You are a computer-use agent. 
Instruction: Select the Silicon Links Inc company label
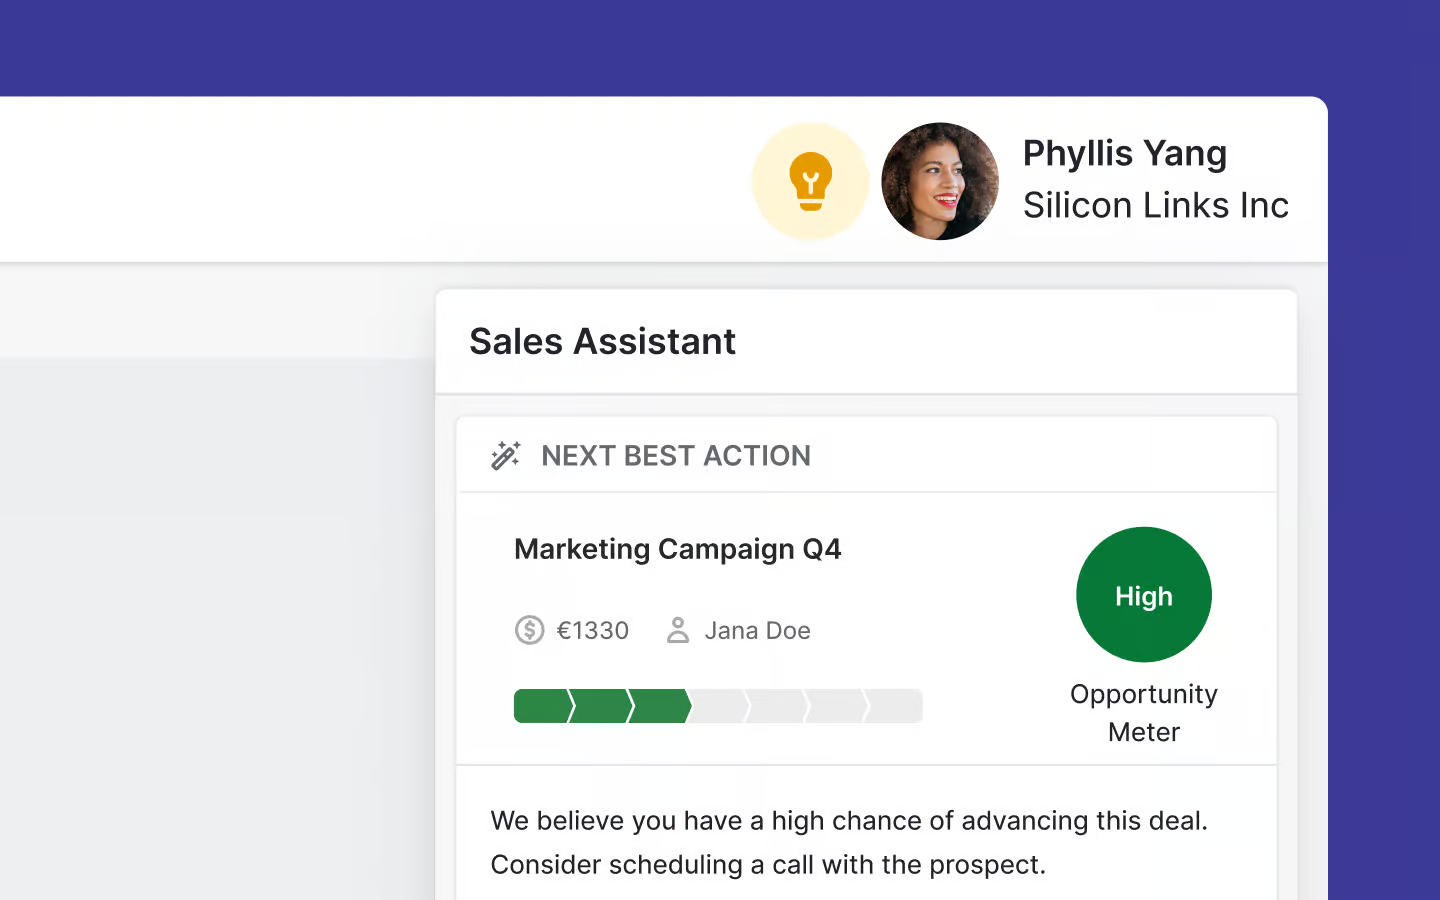coord(1155,205)
